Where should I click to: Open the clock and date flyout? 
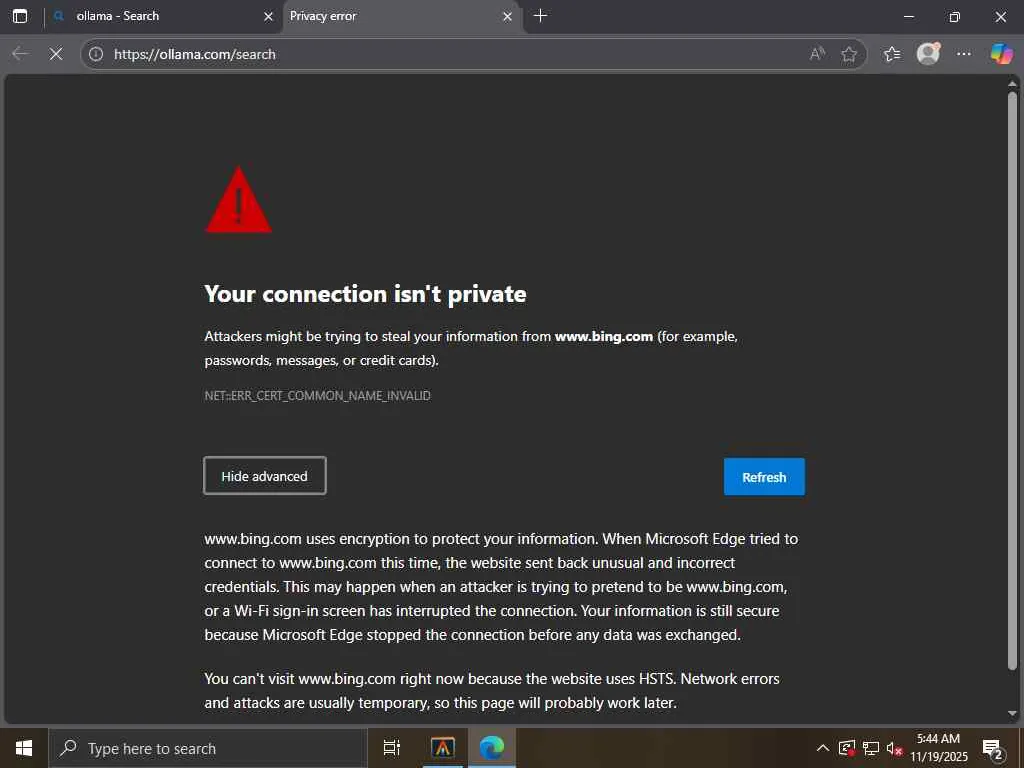pos(938,748)
